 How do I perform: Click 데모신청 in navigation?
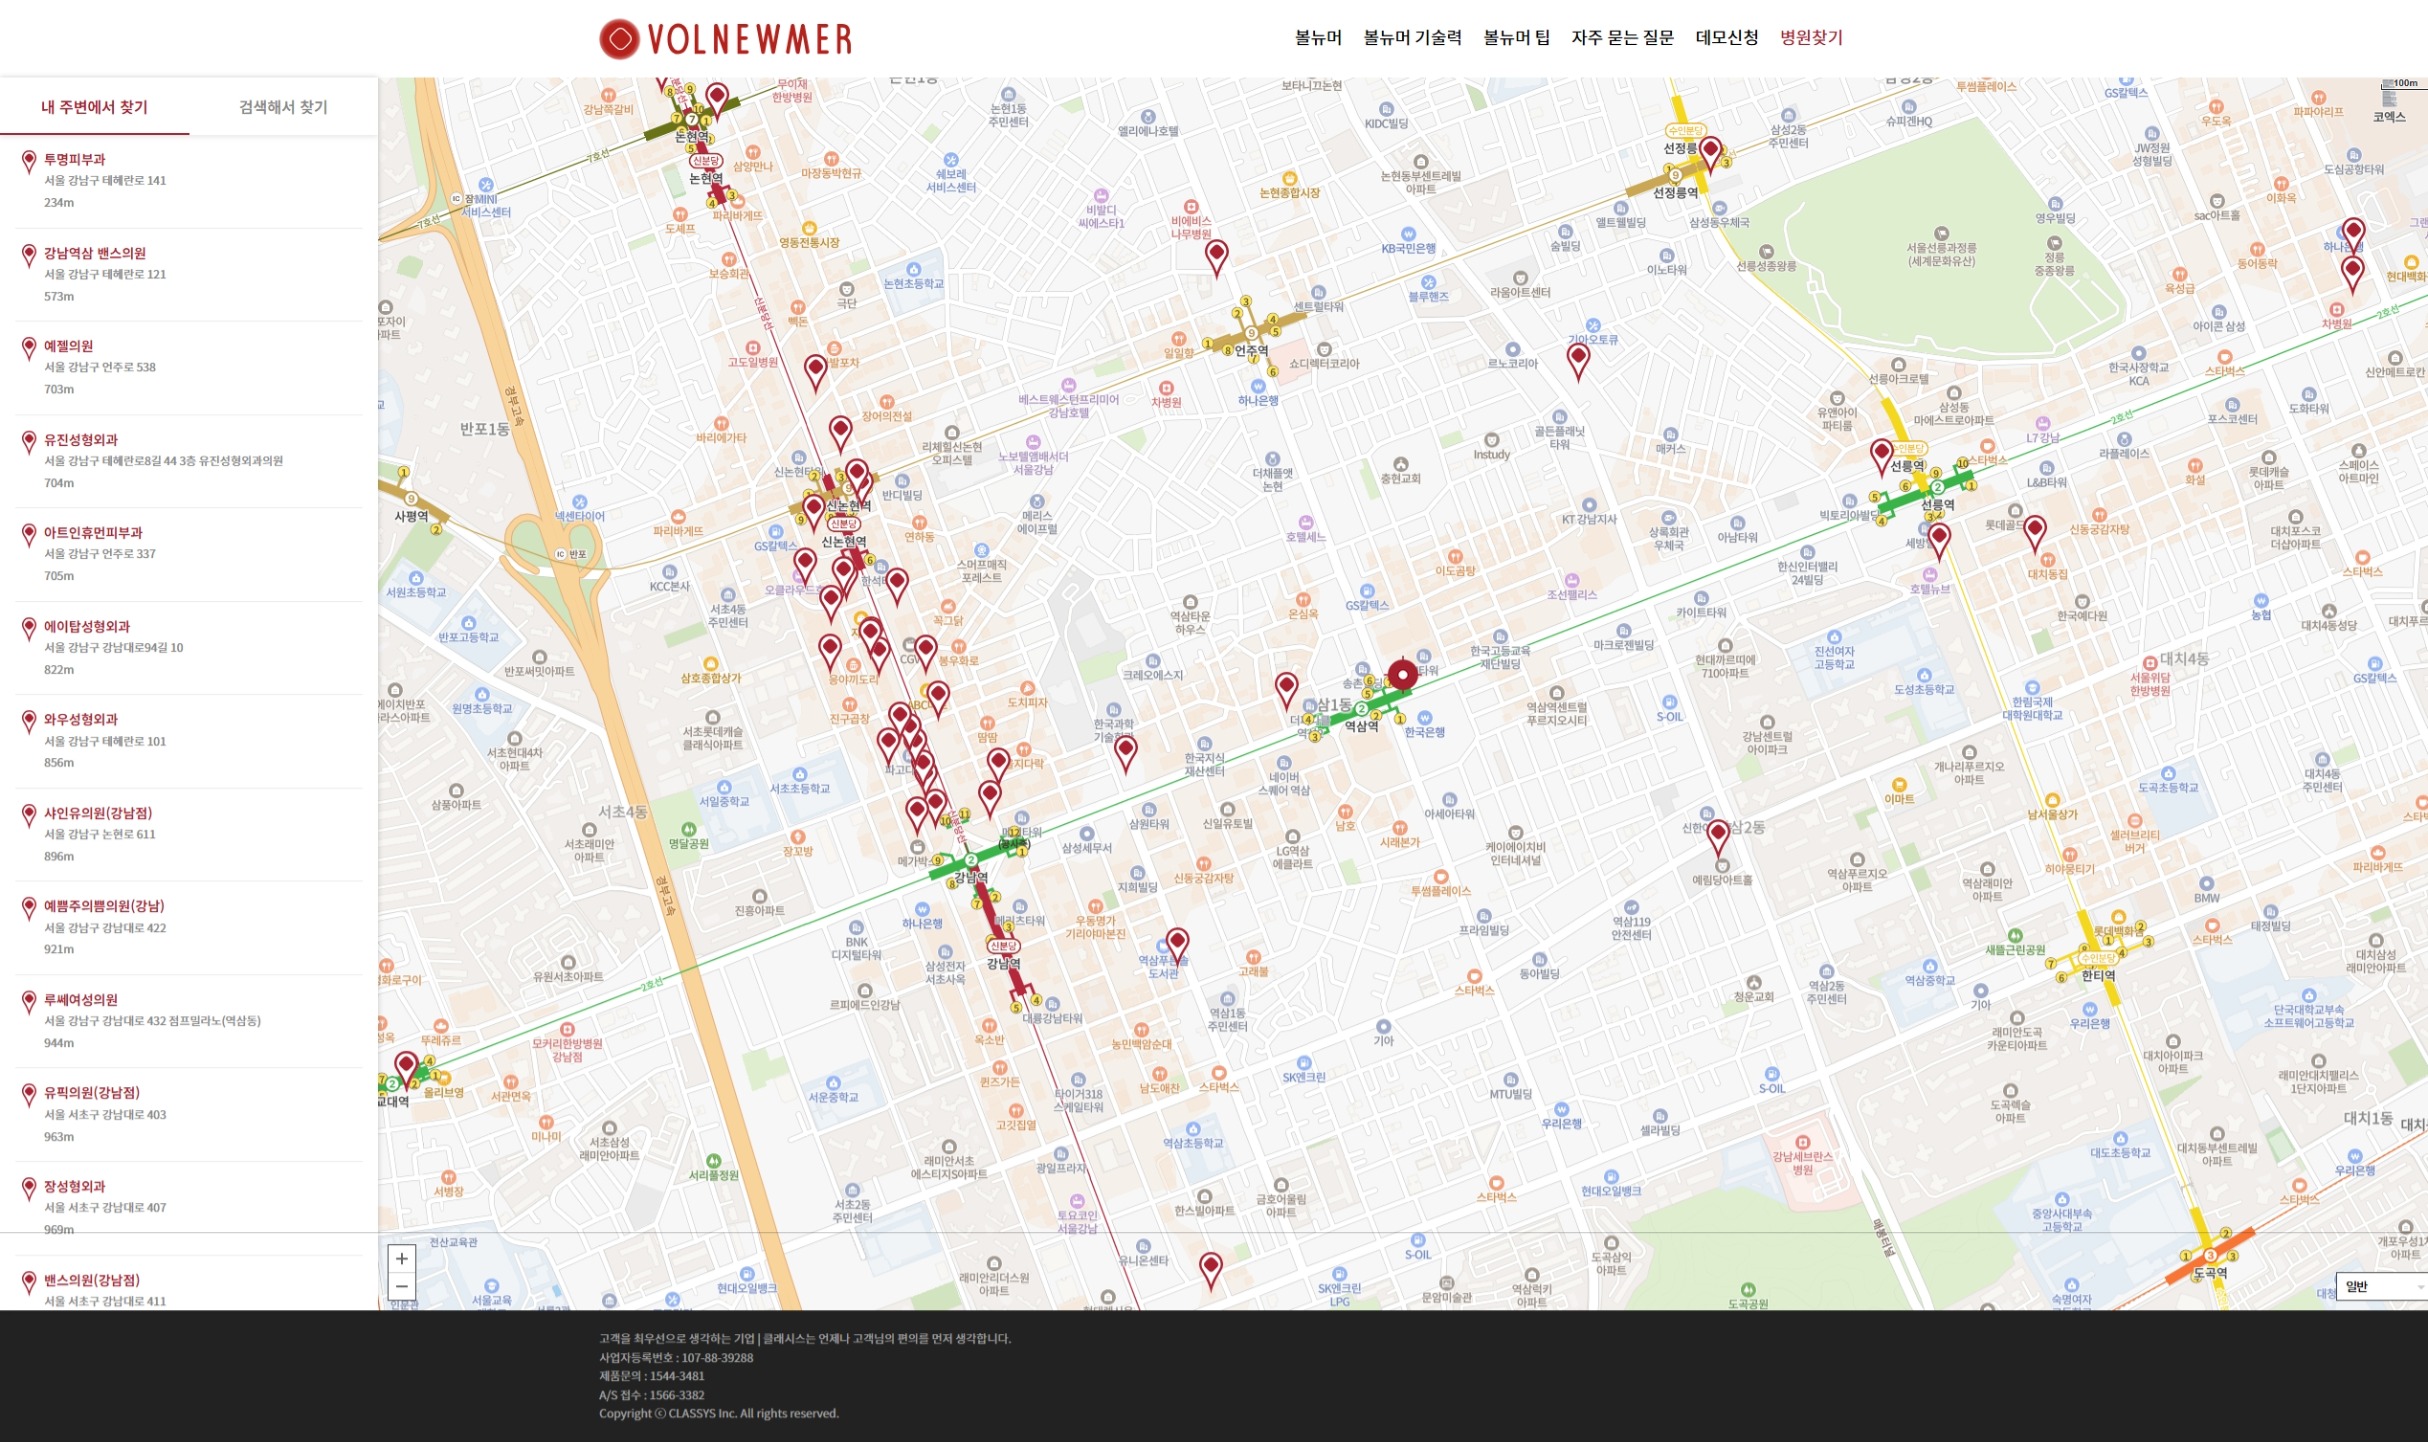click(x=1726, y=38)
